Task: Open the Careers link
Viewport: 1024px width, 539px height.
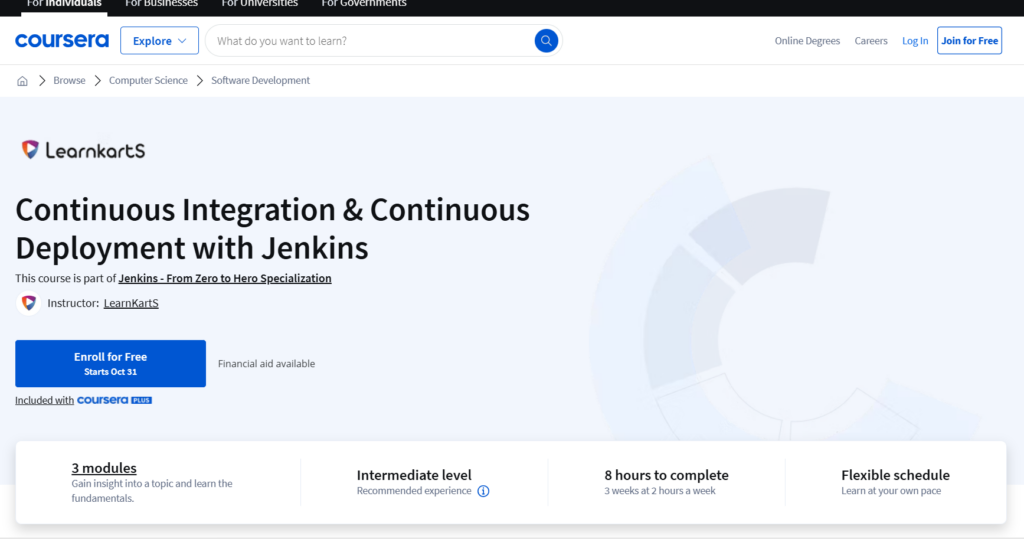Action: (871, 41)
